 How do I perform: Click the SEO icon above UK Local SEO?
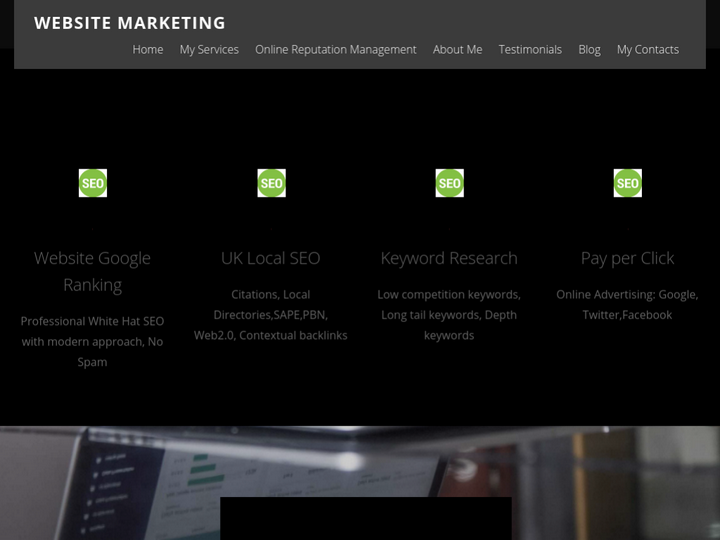click(x=271, y=183)
